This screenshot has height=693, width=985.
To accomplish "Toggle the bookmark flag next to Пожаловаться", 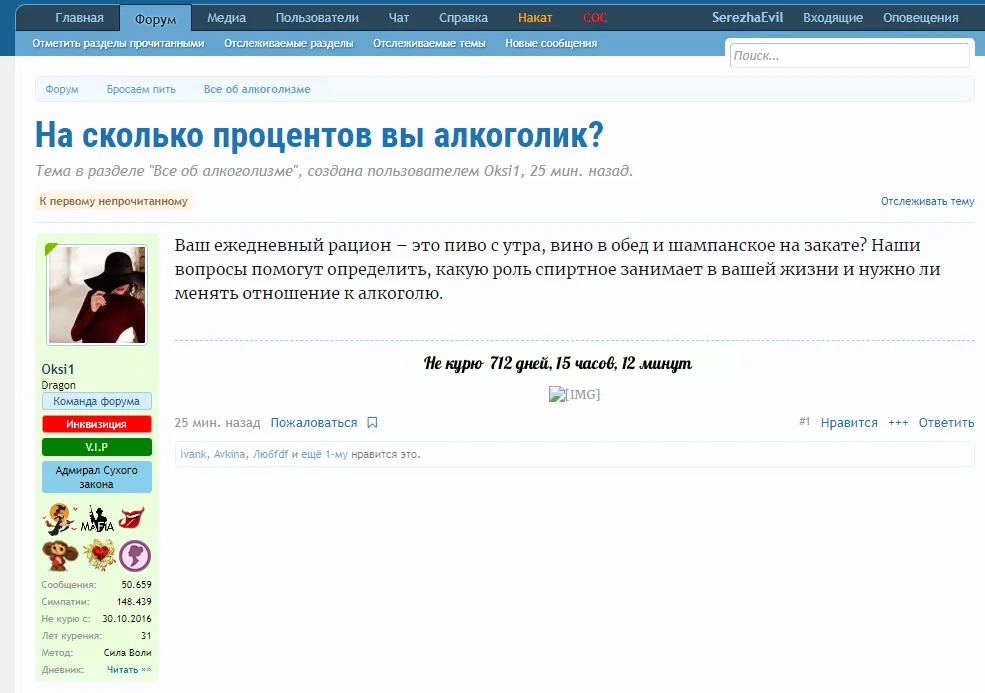I will (x=371, y=422).
